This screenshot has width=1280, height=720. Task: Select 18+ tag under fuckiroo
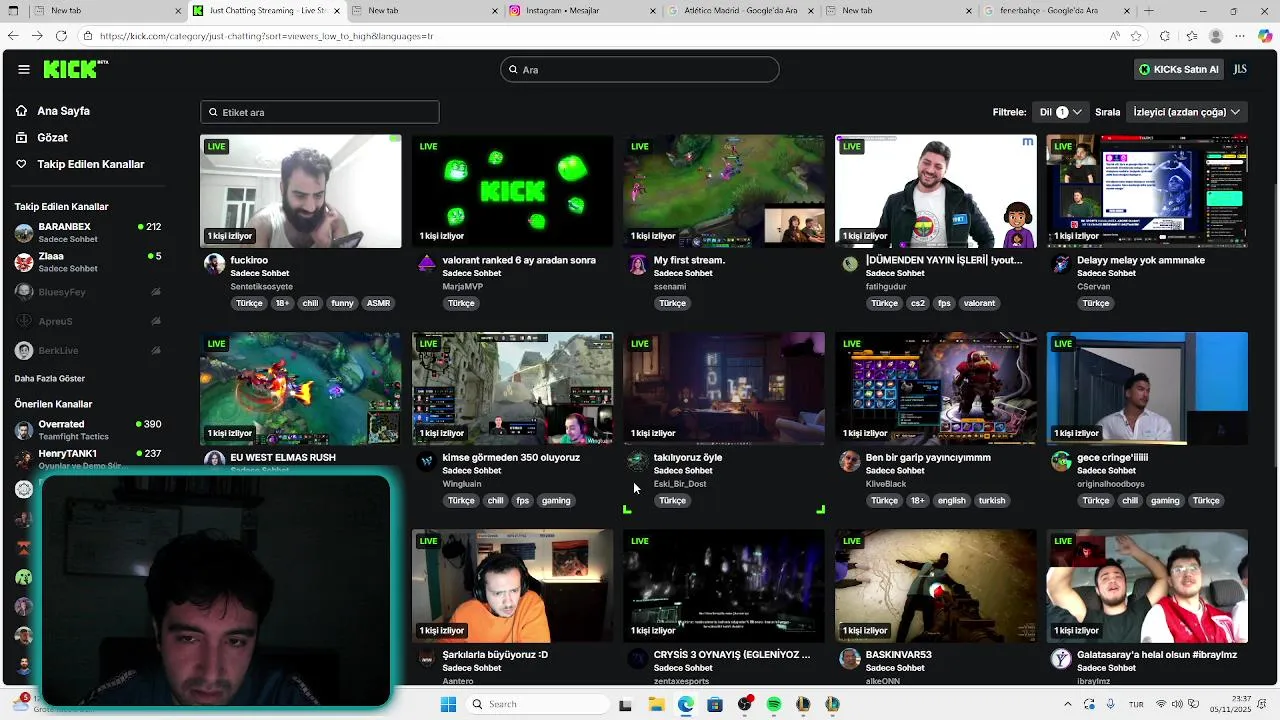[x=282, y=303]
